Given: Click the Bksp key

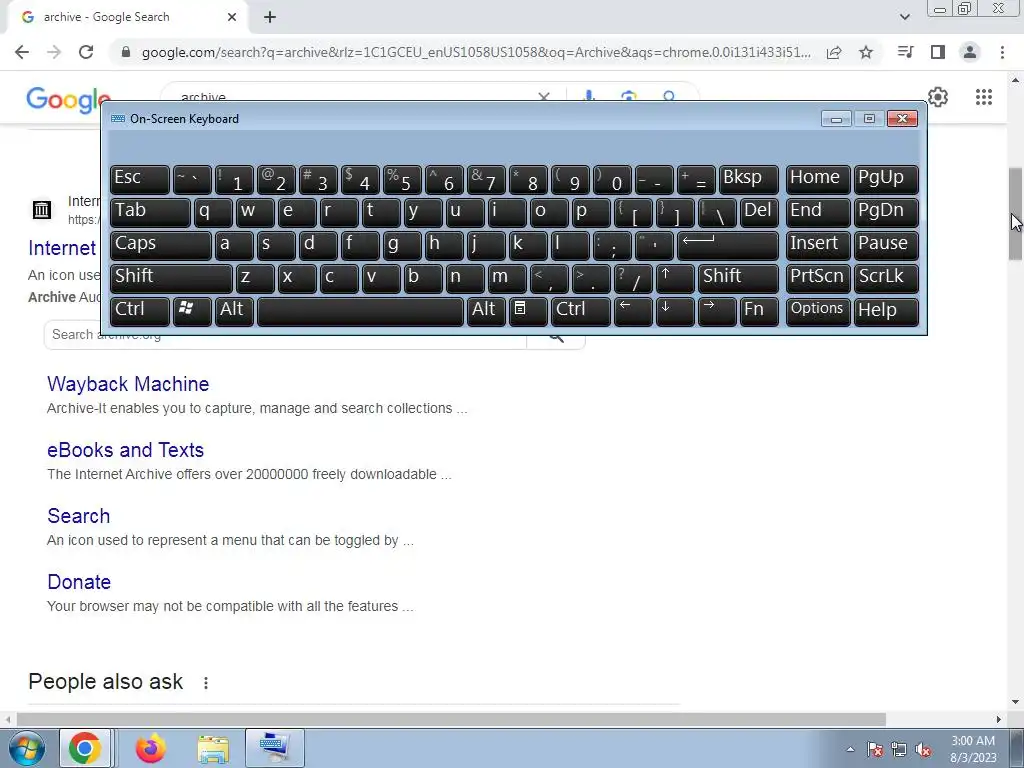Looking at the screenshot, I should click(x=748, y=179).
